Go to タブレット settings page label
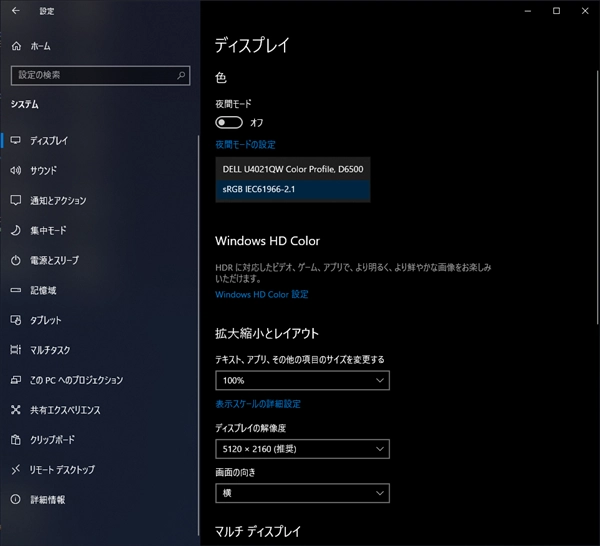The width and height of the screenshot is (600, 546). 46,320
